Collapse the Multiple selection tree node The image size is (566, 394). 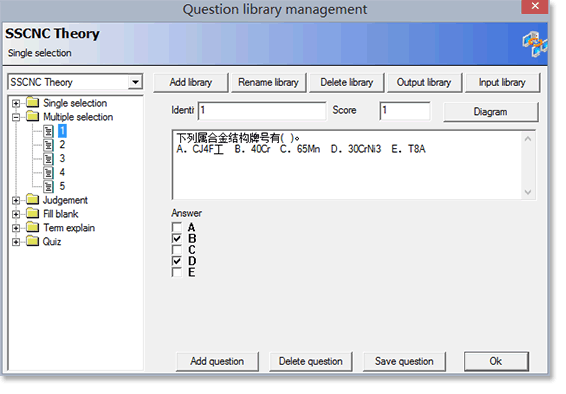pos(16,117)
